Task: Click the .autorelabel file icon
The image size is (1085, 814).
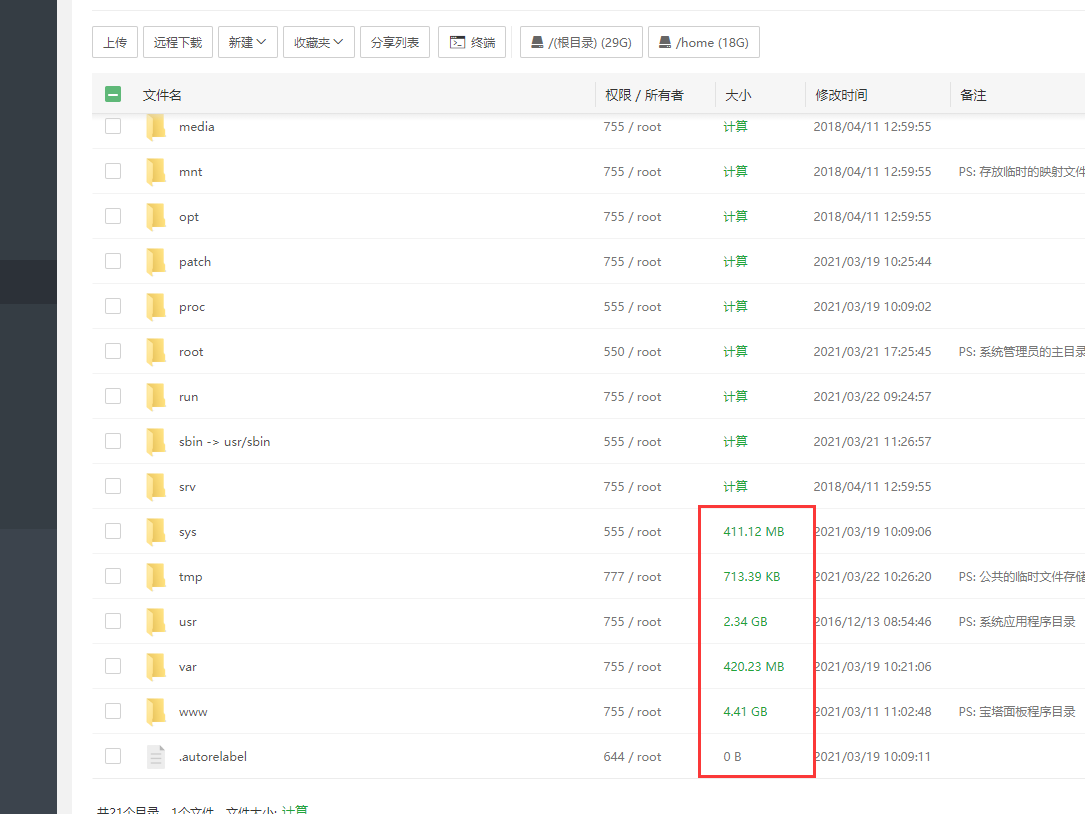Action: [156, 756]
